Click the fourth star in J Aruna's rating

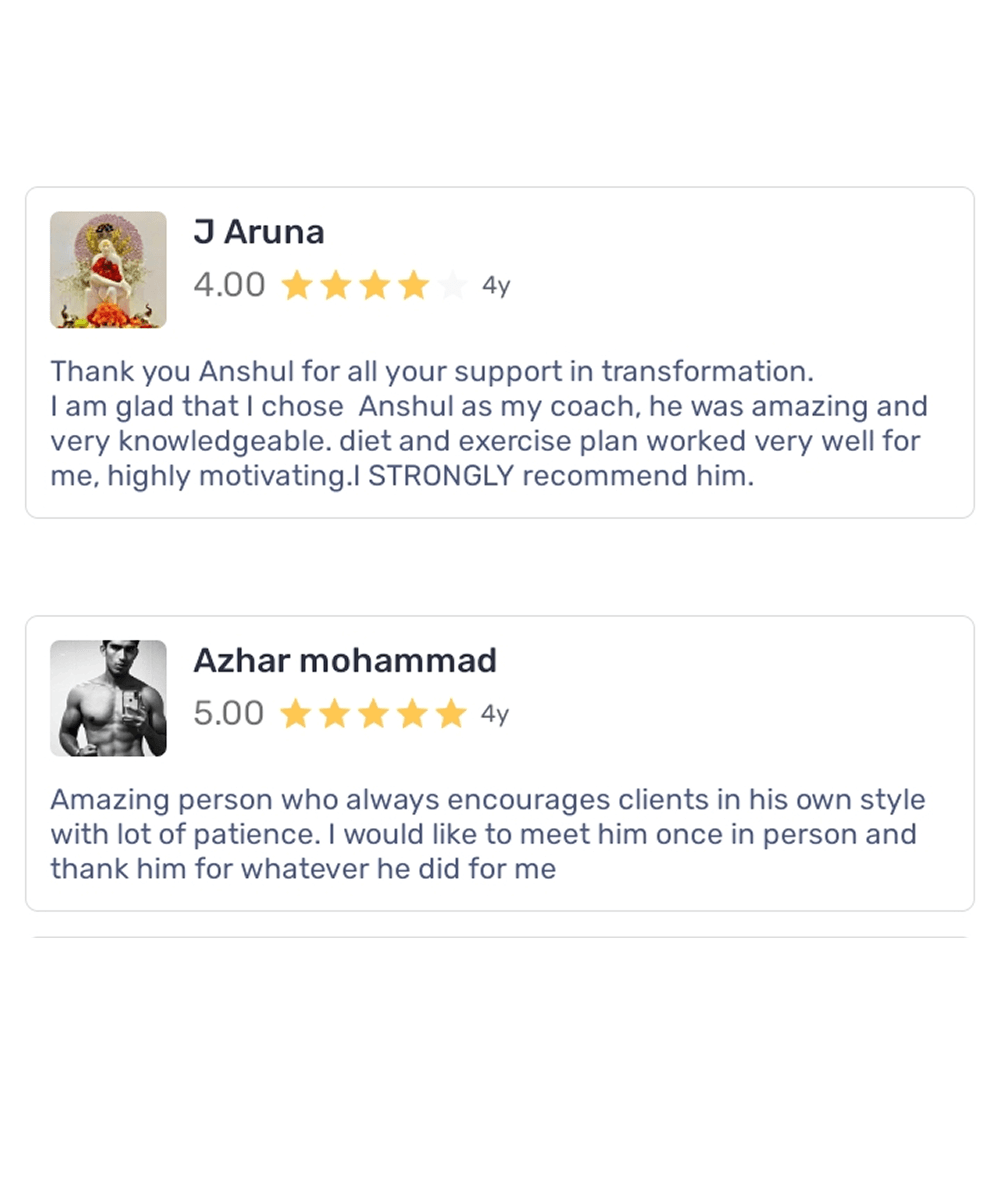[413, 286]
